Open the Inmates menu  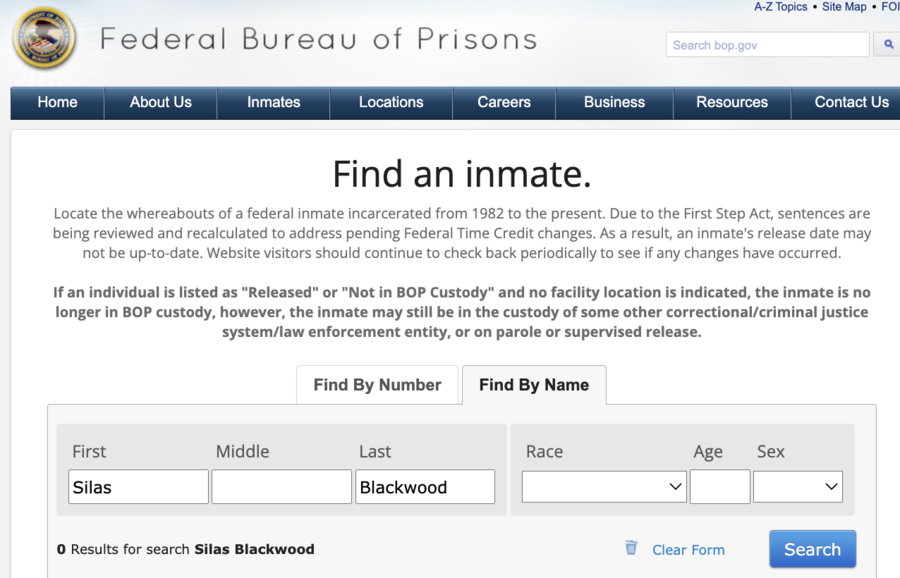(x=274, y=103)
